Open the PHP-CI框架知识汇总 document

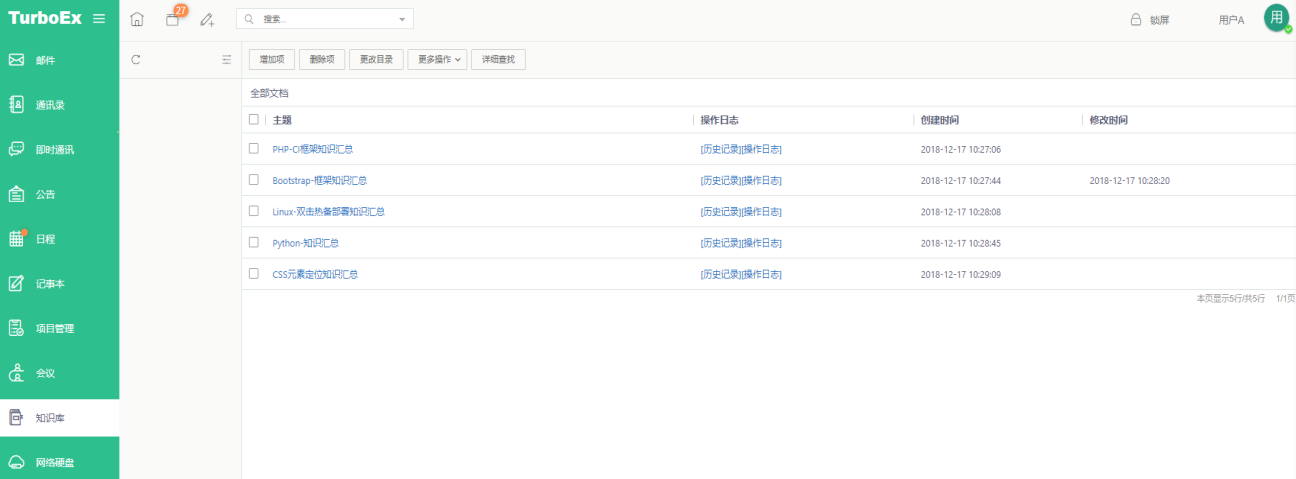[x=312, y=149]
